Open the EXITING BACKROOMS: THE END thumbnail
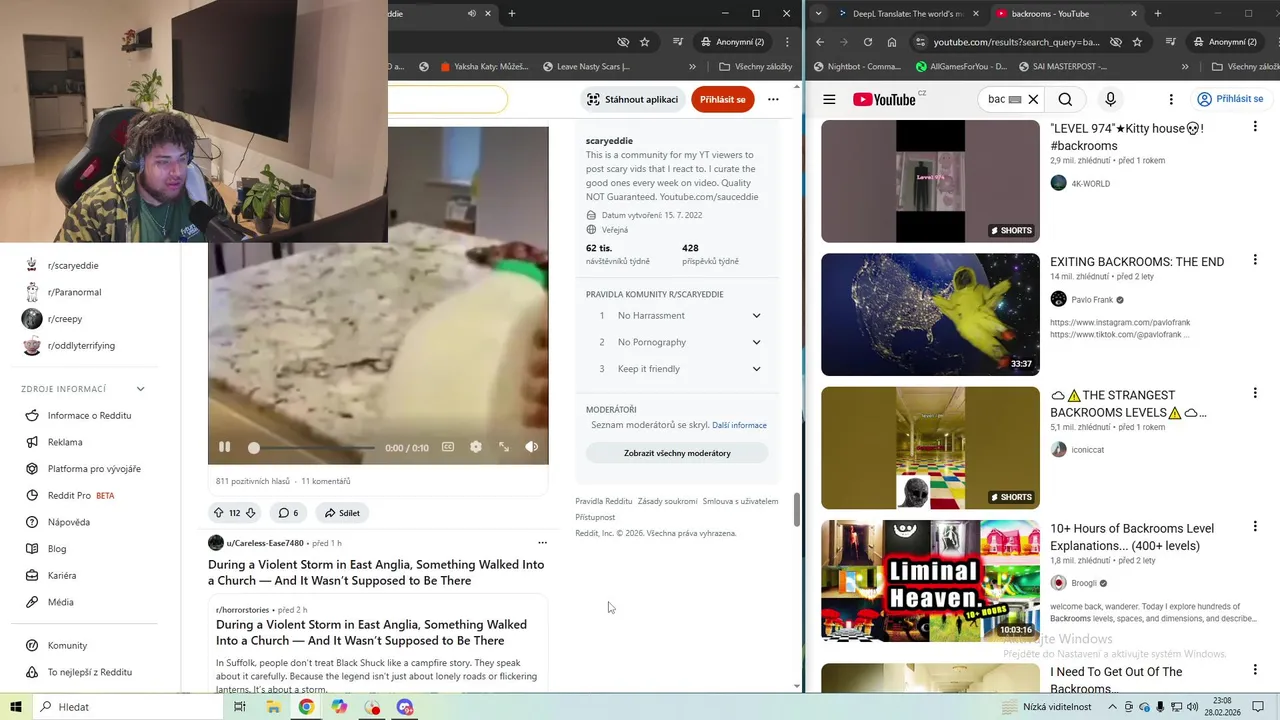 tap(930, 315)
